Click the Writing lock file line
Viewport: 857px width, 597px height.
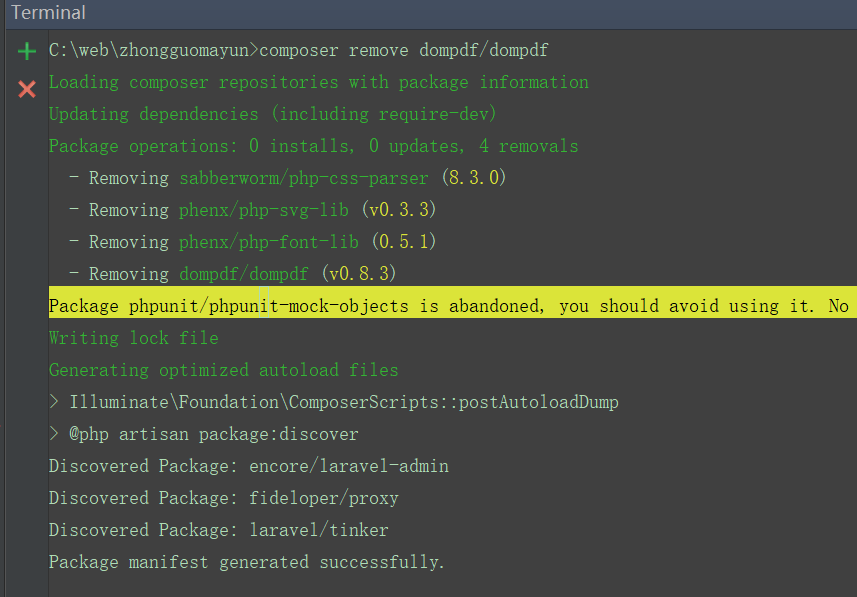pyautogui.click(x=134, y=338)
